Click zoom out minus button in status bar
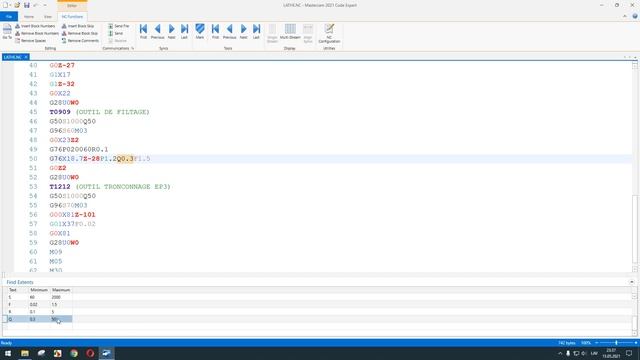 (596, 343)
